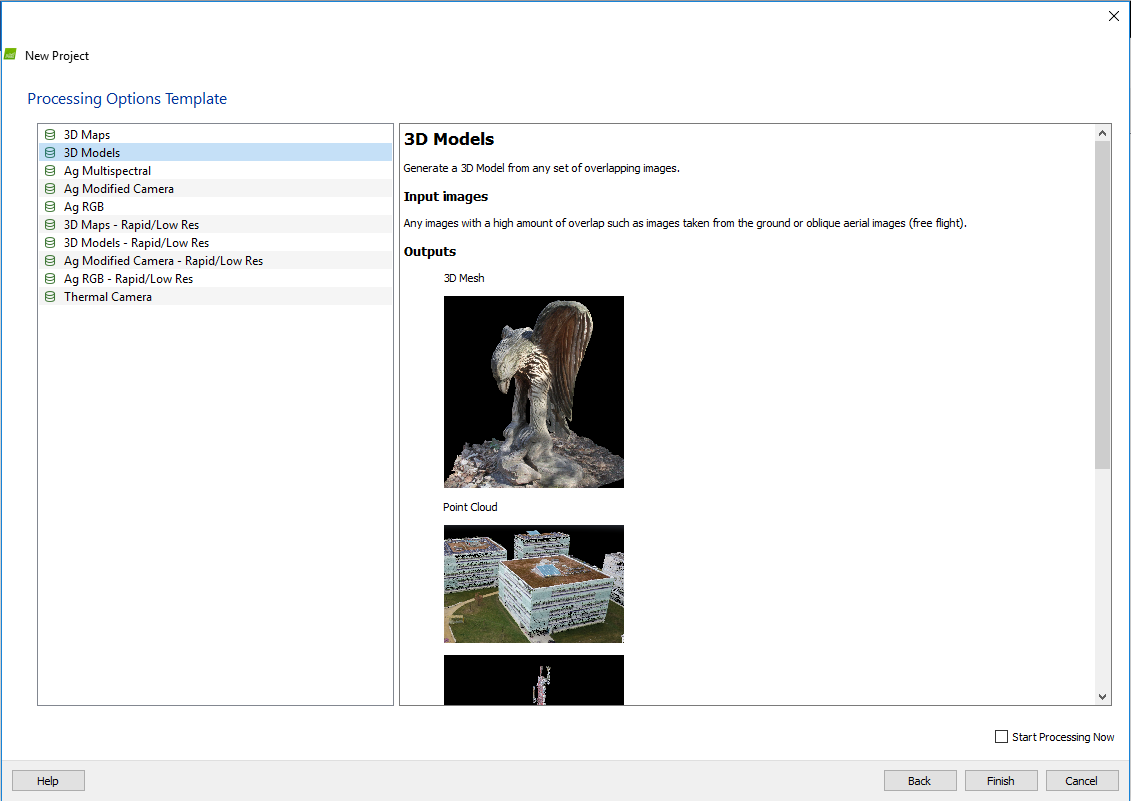
Task: Select 3D Models - Rapid/Low Res template
Action: pyautogui.click(x=215, y=242)
